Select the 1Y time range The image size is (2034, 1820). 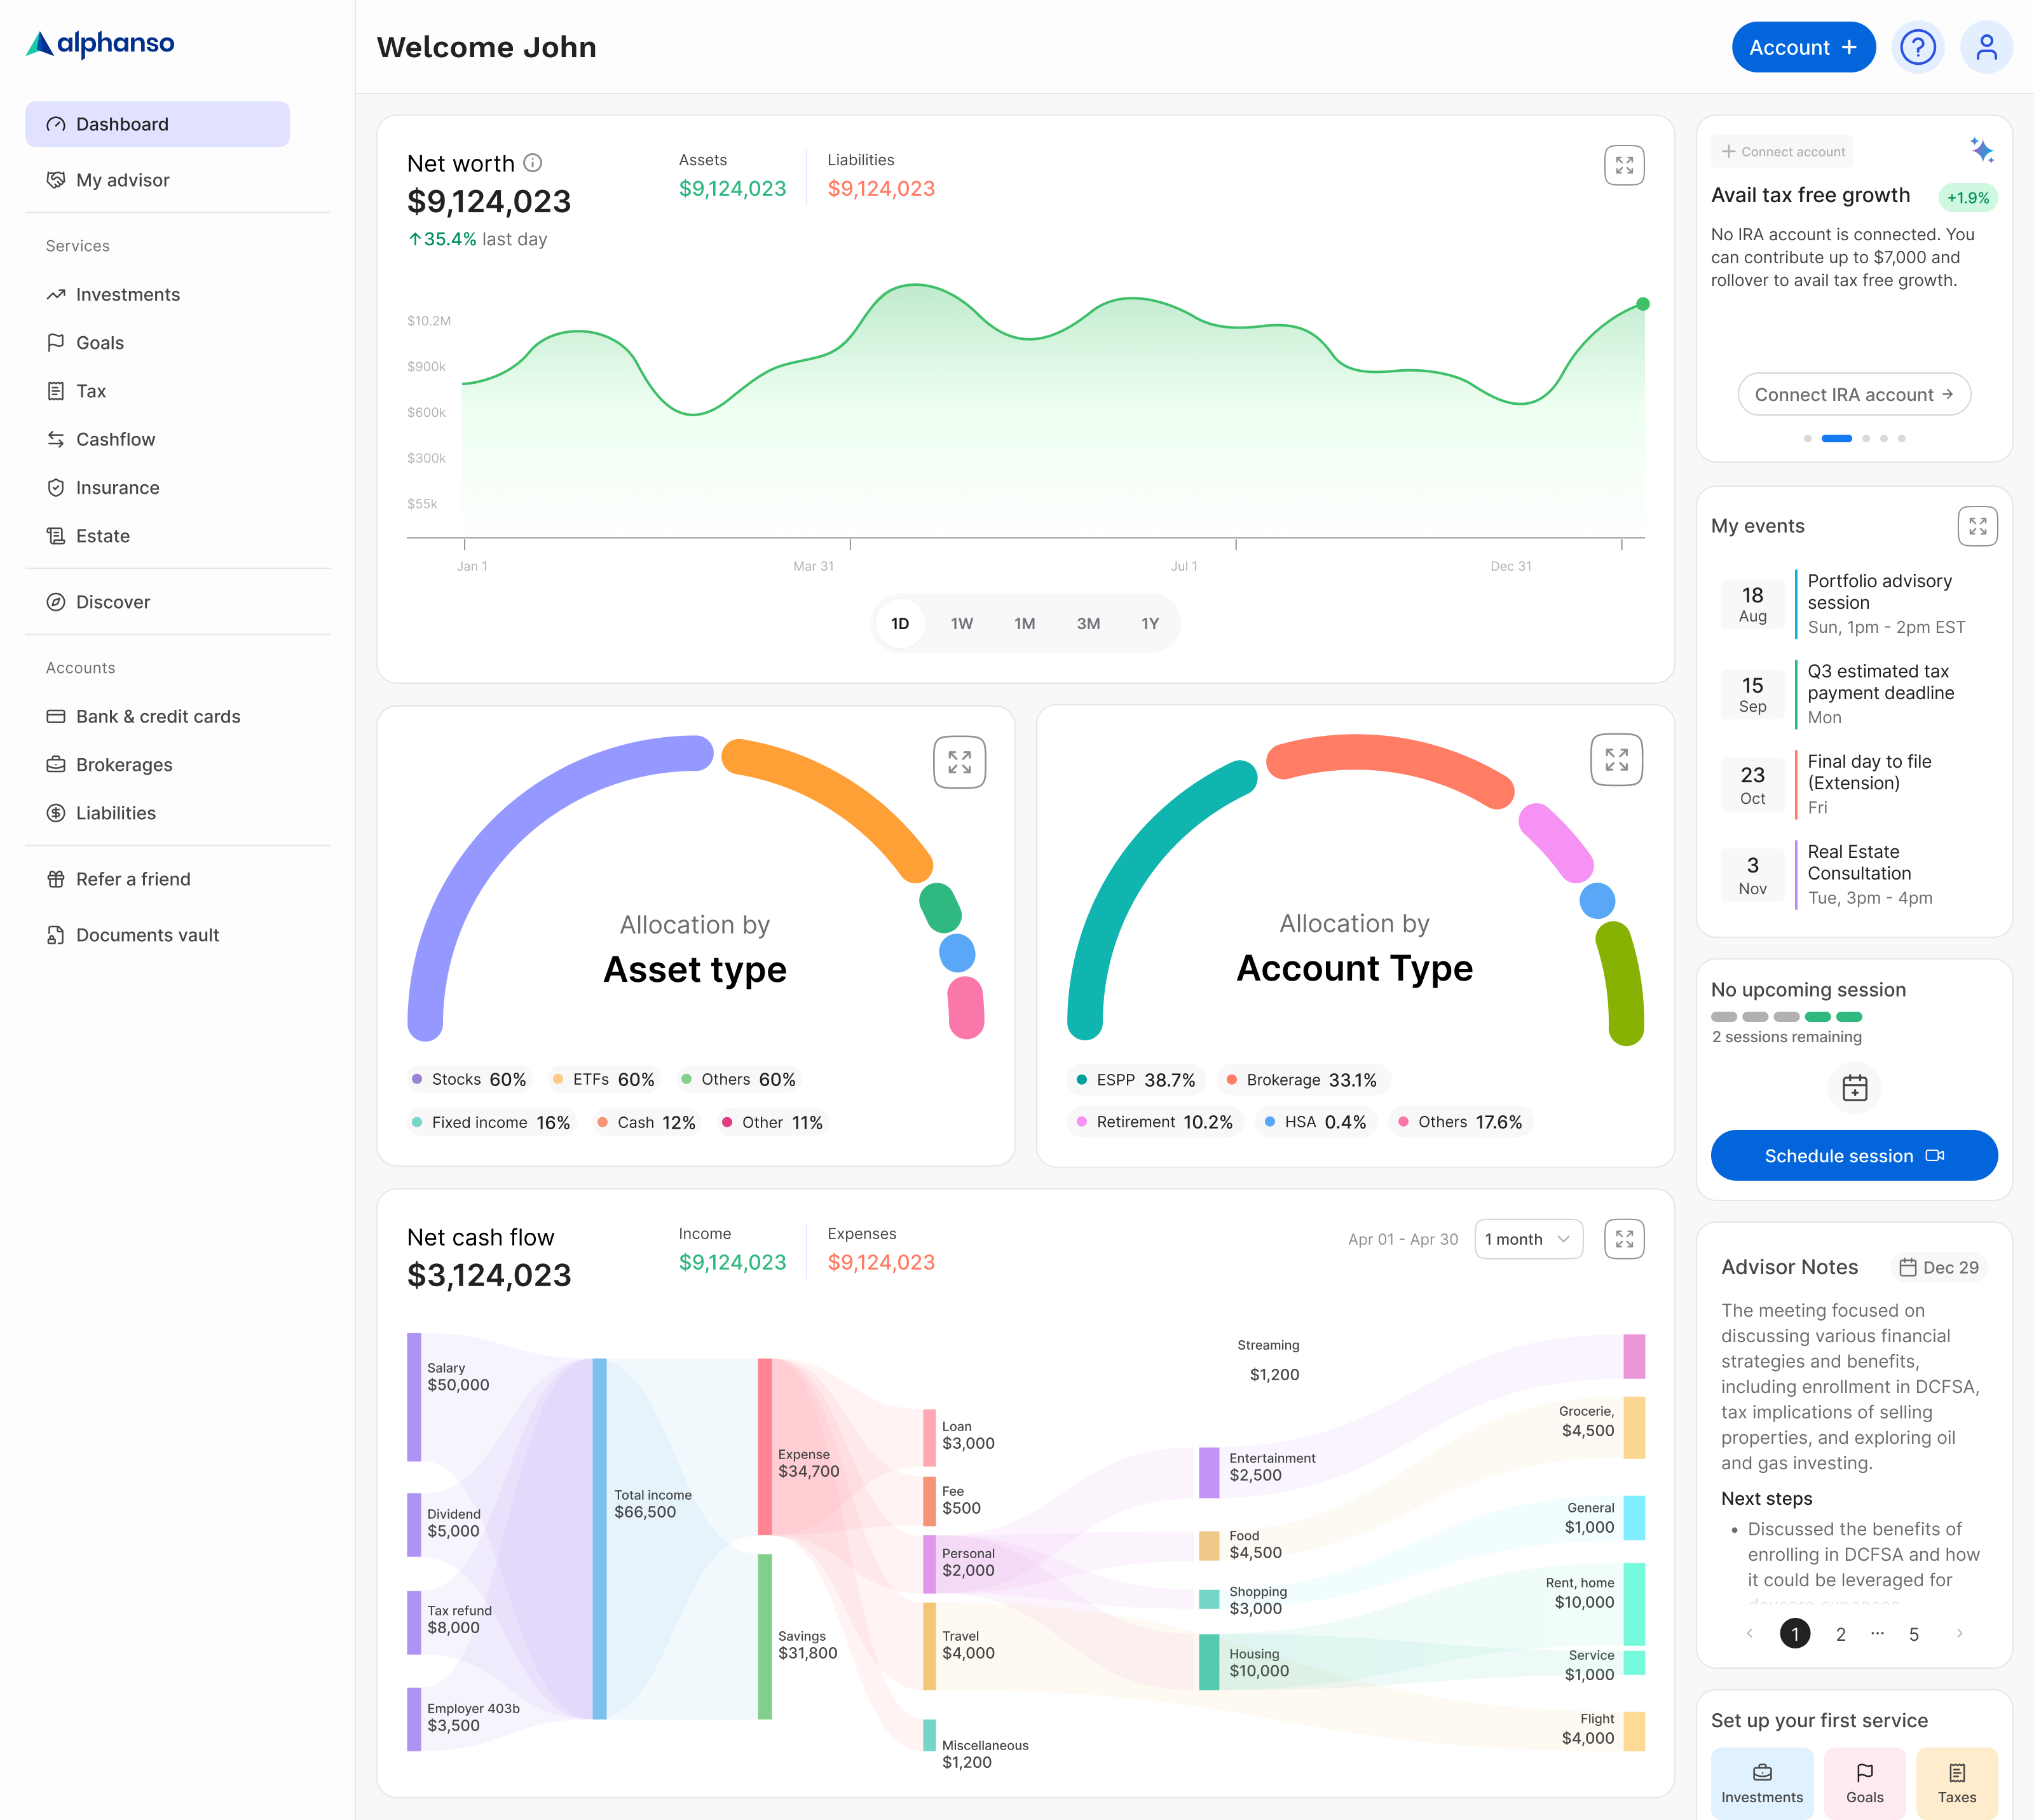point(1149,624)
